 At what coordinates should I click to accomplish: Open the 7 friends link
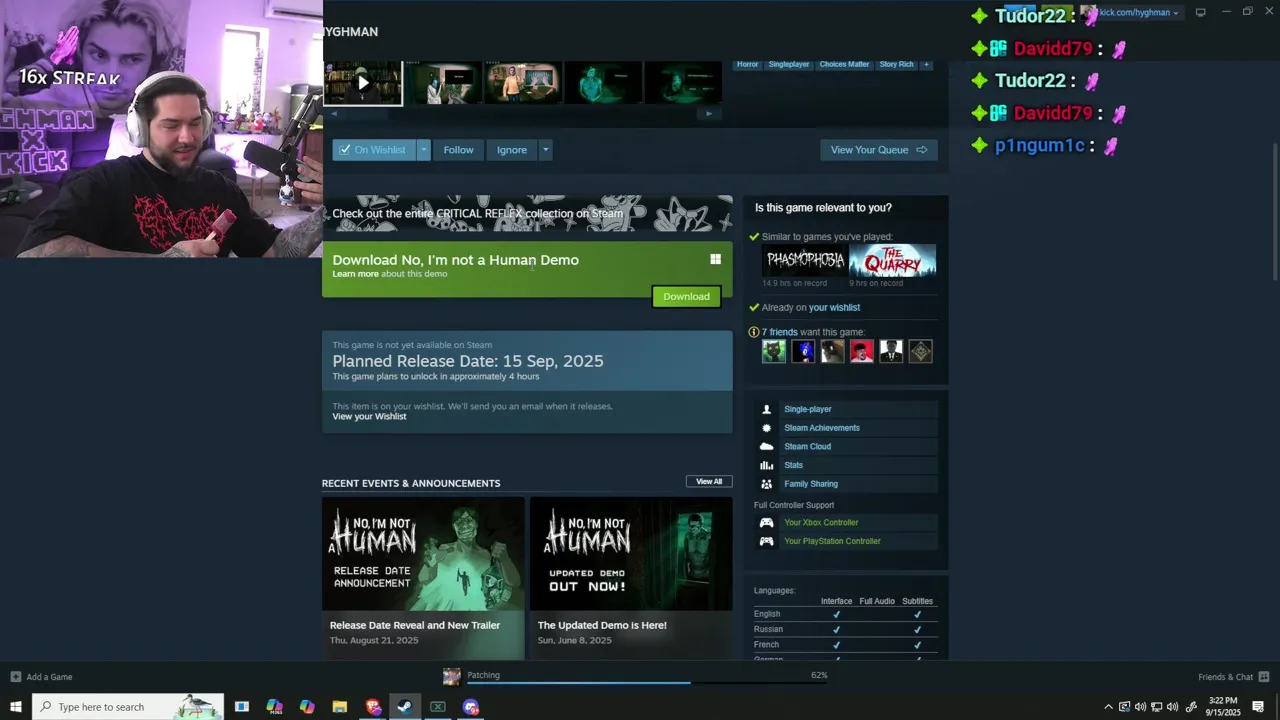[780, 332]
